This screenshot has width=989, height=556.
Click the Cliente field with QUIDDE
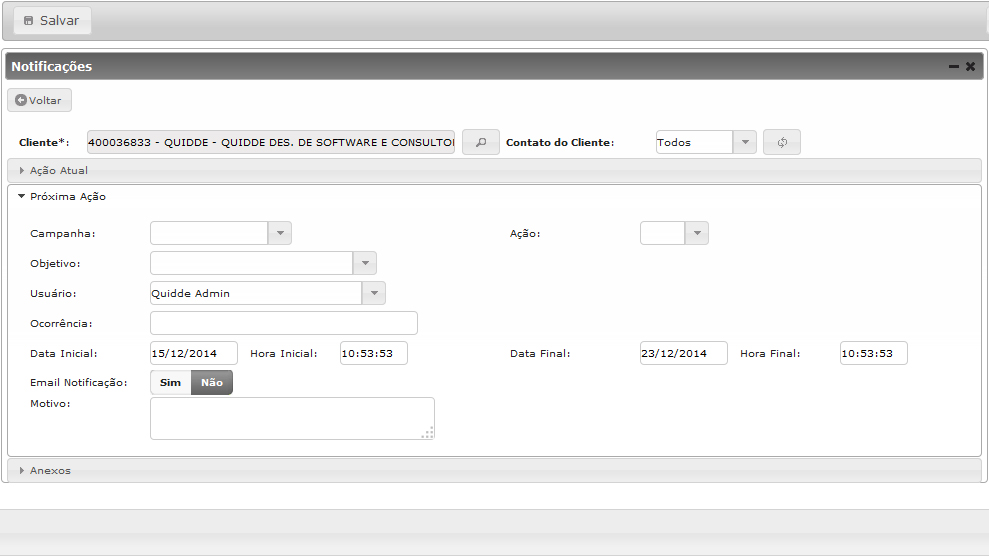point(271,142)
